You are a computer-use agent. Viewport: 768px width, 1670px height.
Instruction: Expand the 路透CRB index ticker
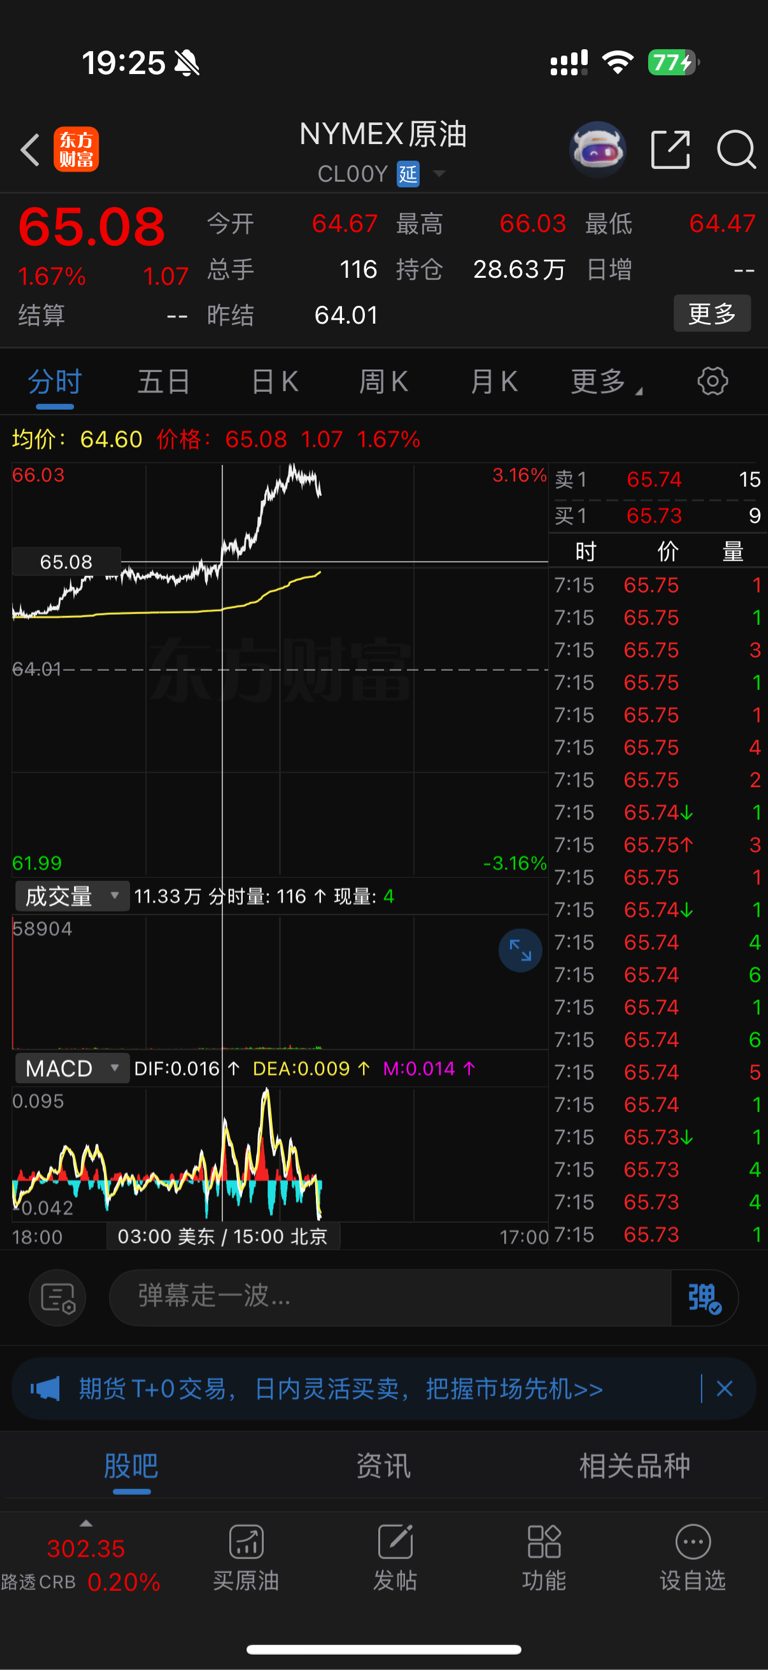click(x=86, y=1523)
